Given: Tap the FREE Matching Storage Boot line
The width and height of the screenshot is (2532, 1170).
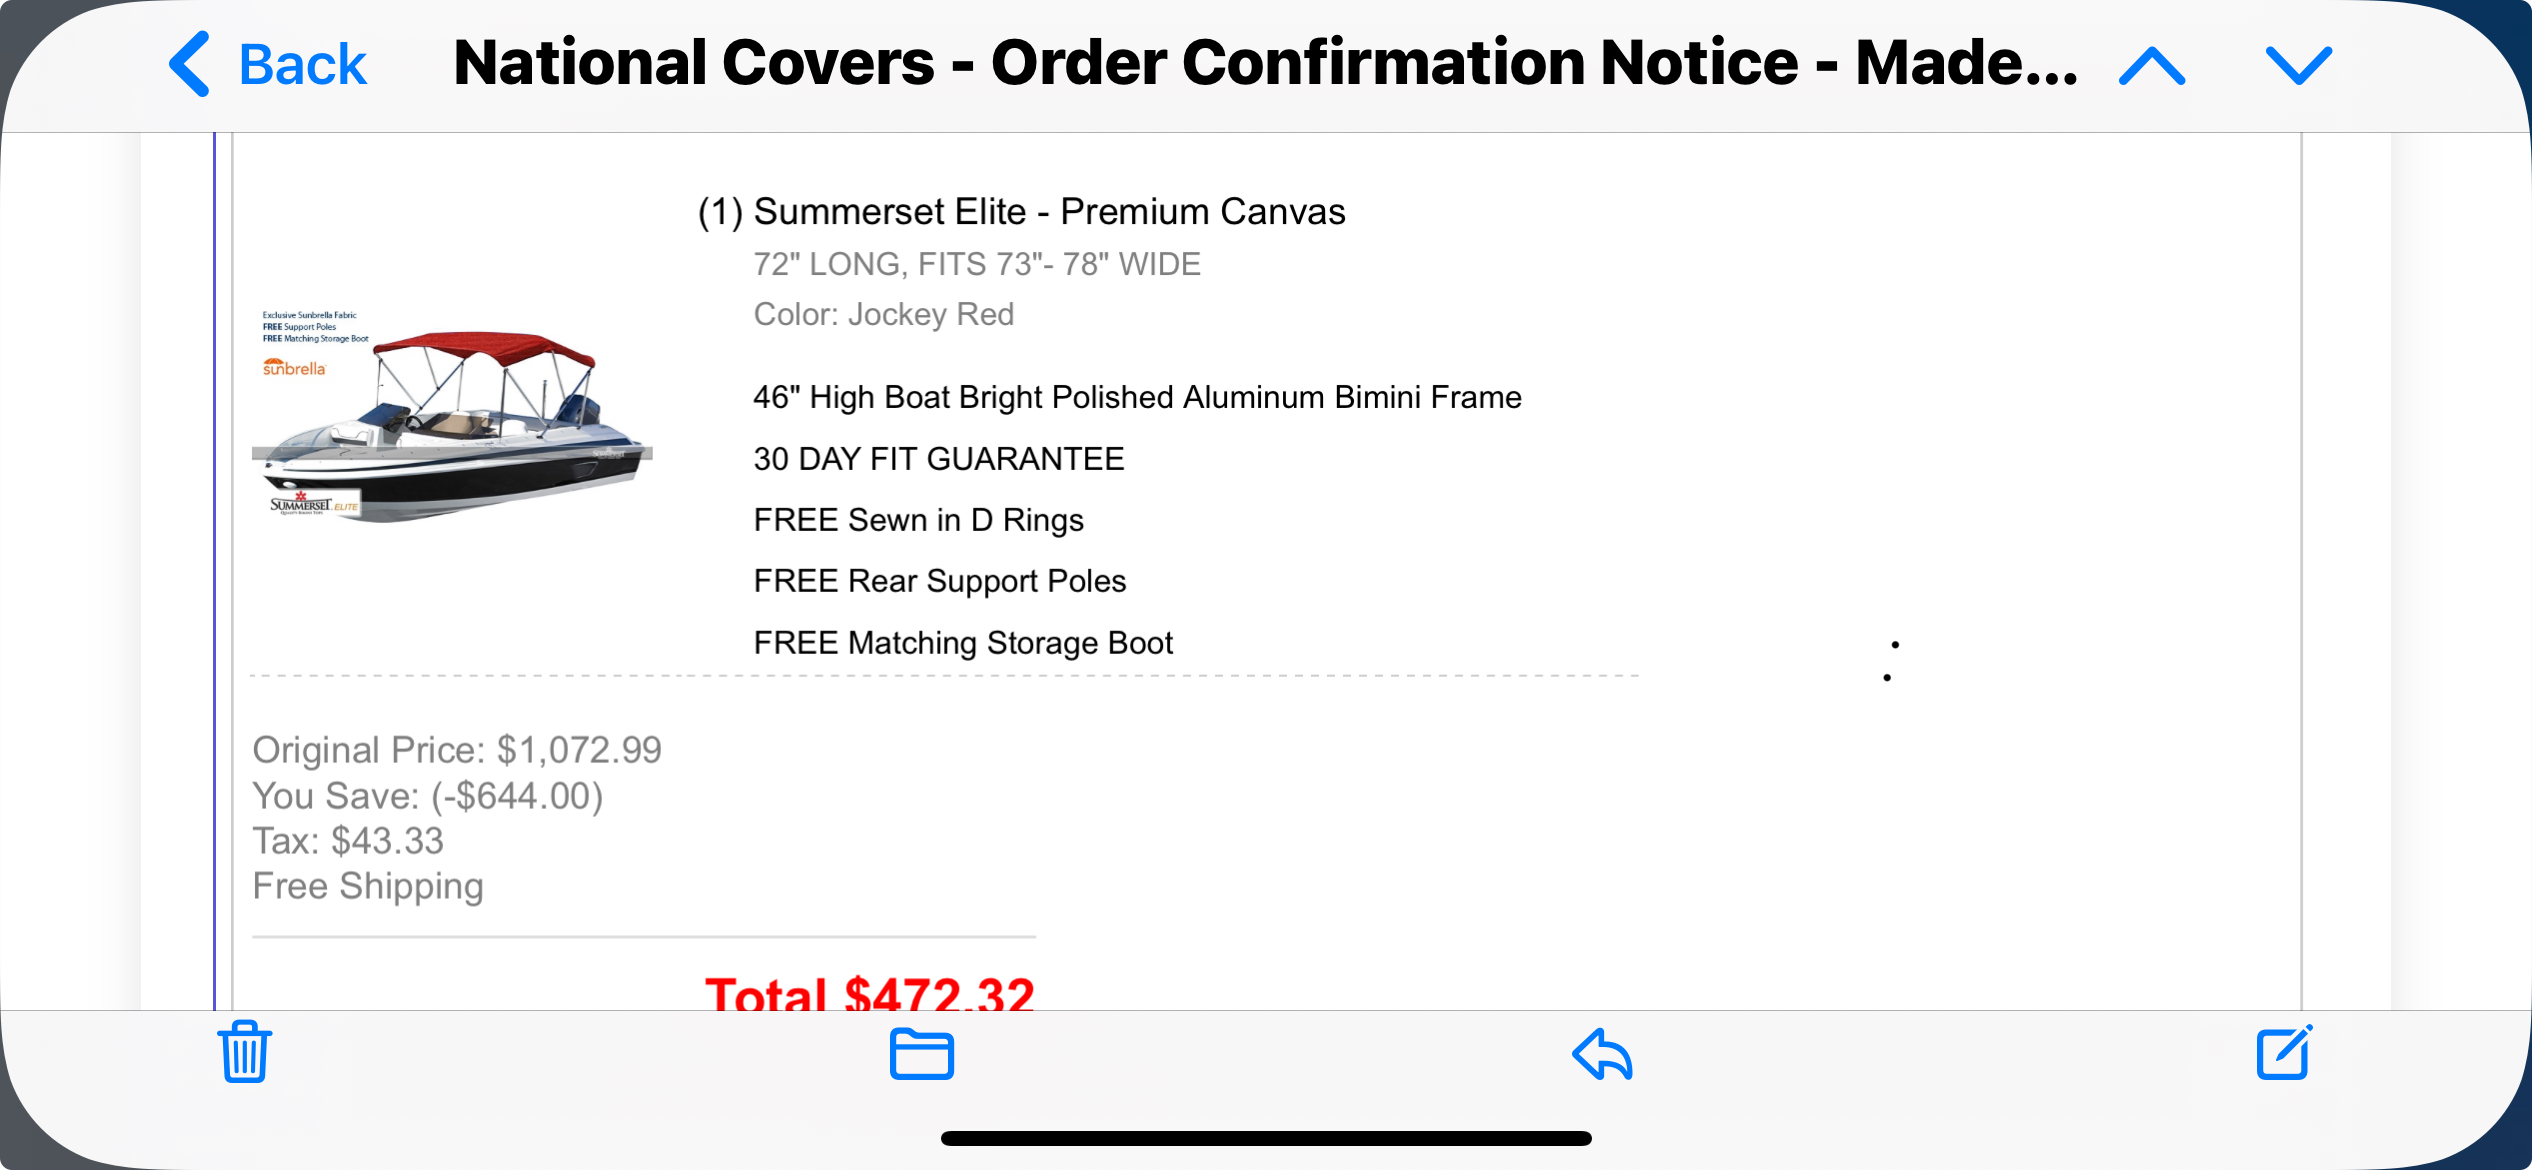Looking at the screenshot, I should [x=962, y=643].
